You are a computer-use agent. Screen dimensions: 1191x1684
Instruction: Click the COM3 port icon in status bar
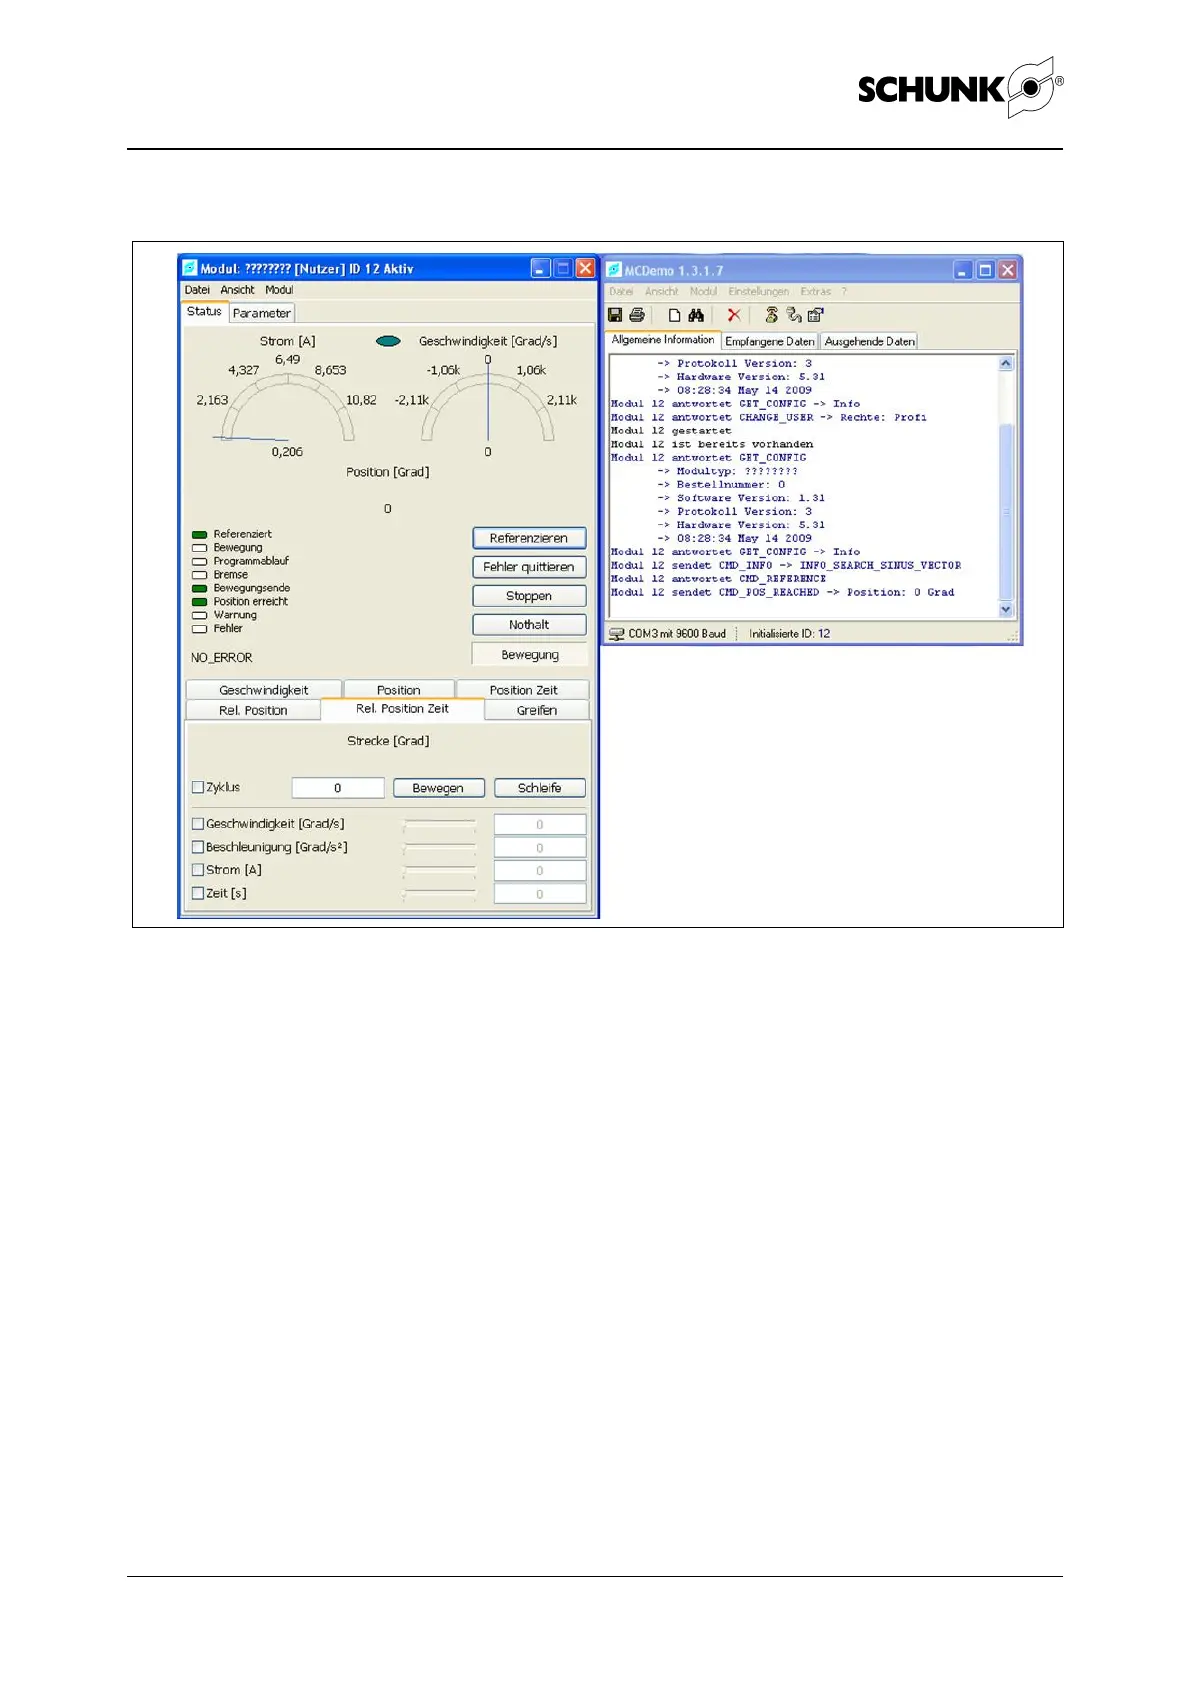(617, 634)
